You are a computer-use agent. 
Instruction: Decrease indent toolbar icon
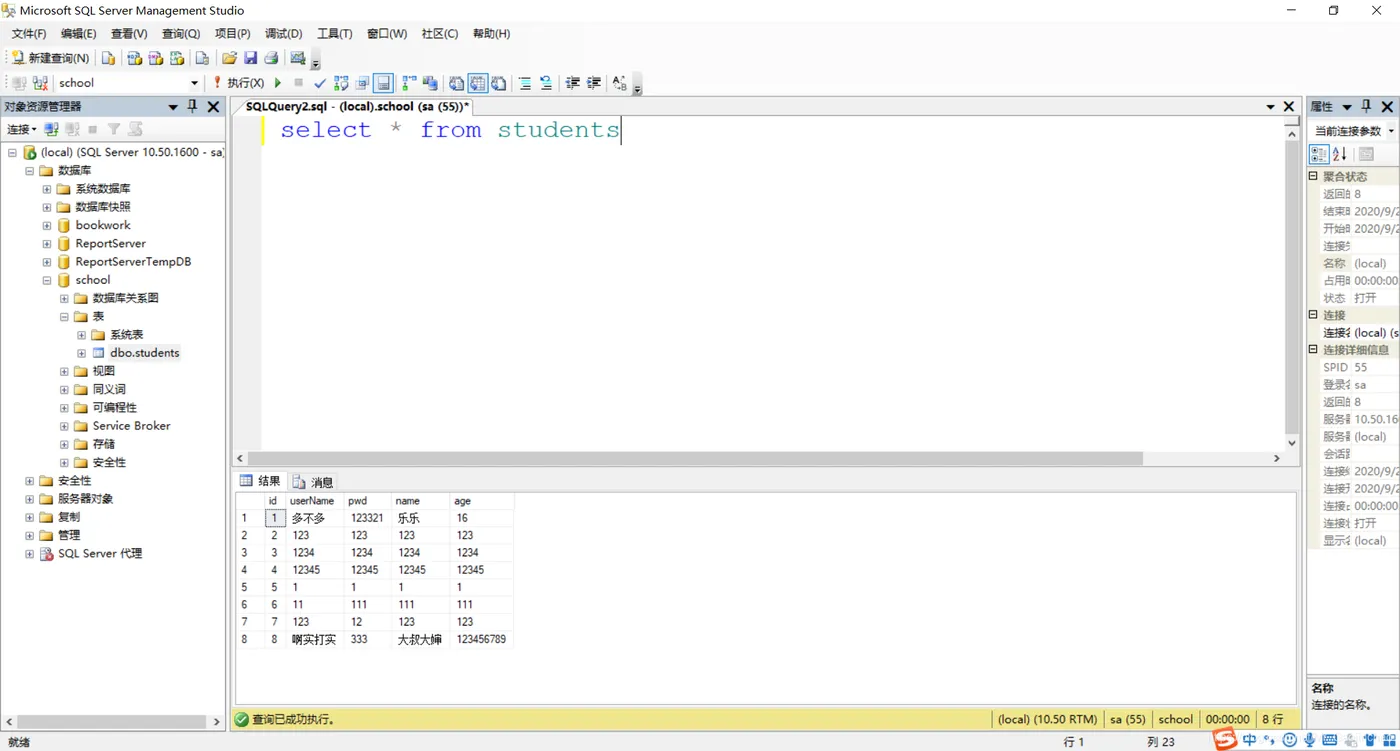coord(573,83)
